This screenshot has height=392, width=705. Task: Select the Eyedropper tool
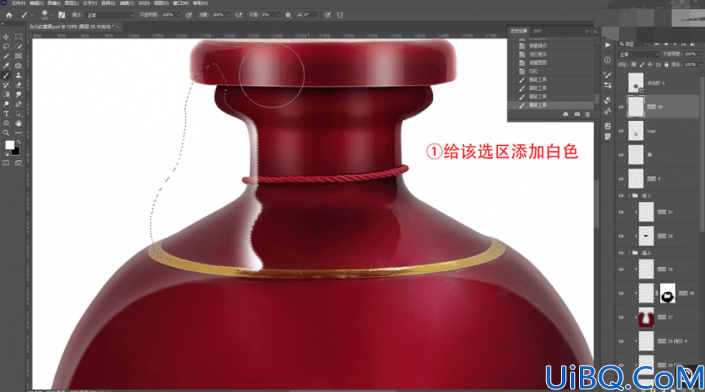click(x=6, y=66)
